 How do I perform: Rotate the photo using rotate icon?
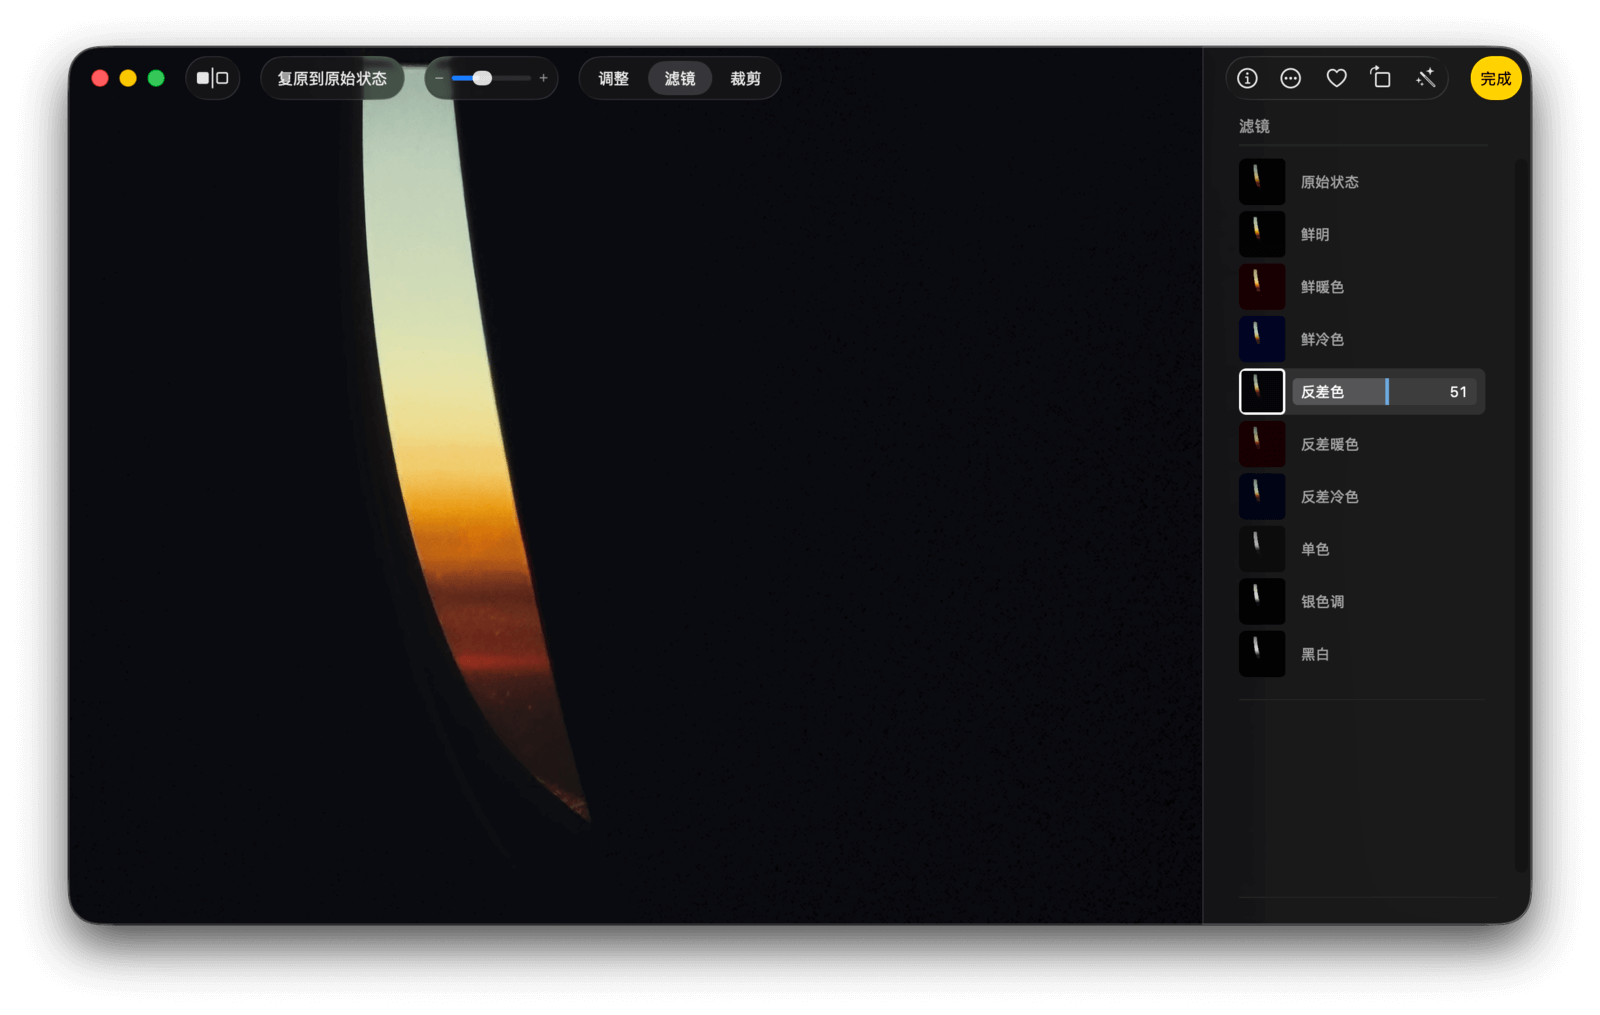[x=1381, y=78]
